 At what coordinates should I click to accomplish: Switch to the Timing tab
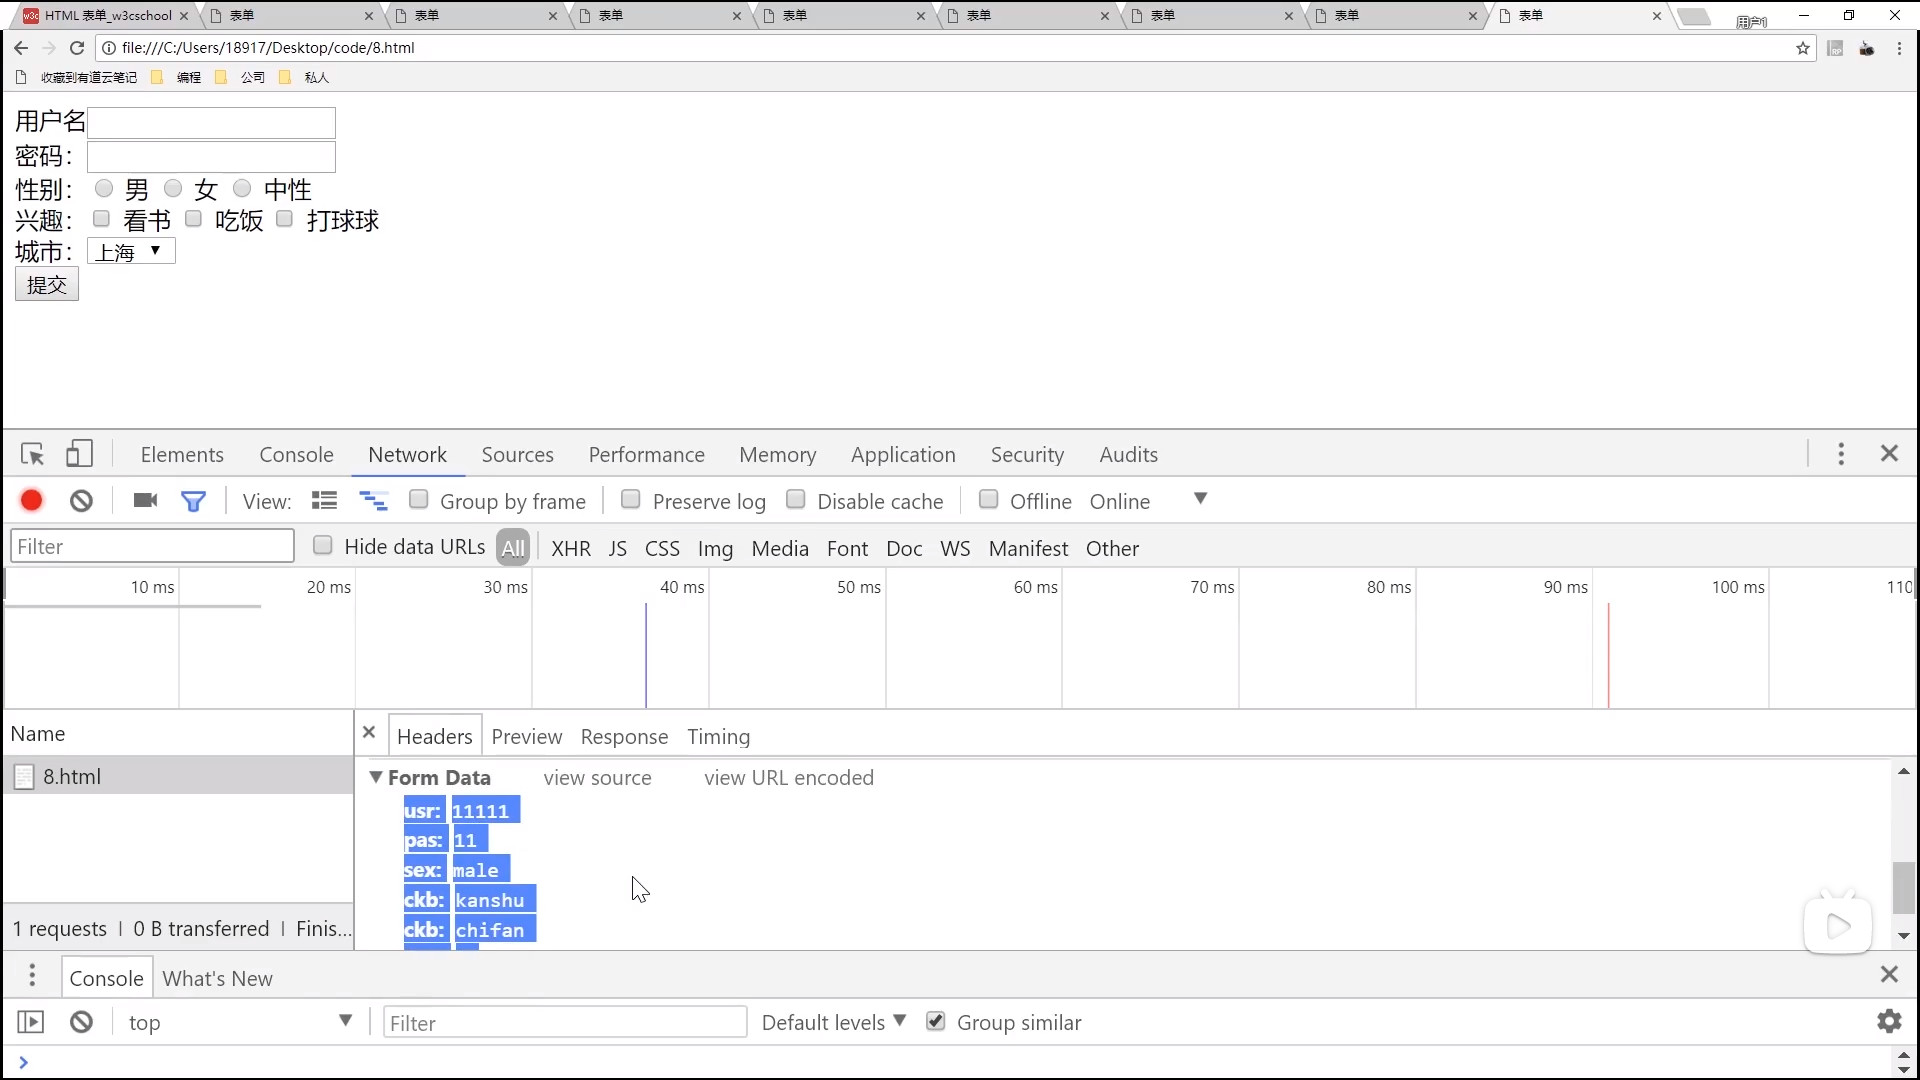[x=718, y=737]
